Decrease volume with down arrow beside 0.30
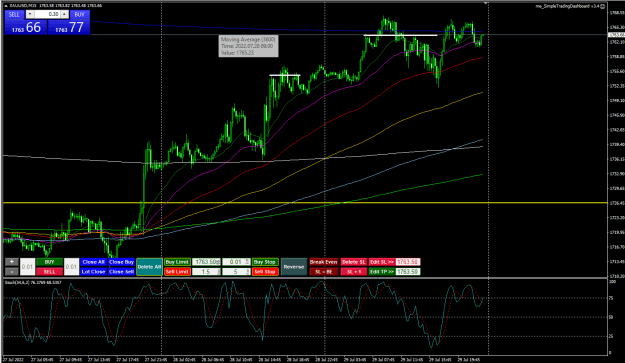 tap(30, 14)
